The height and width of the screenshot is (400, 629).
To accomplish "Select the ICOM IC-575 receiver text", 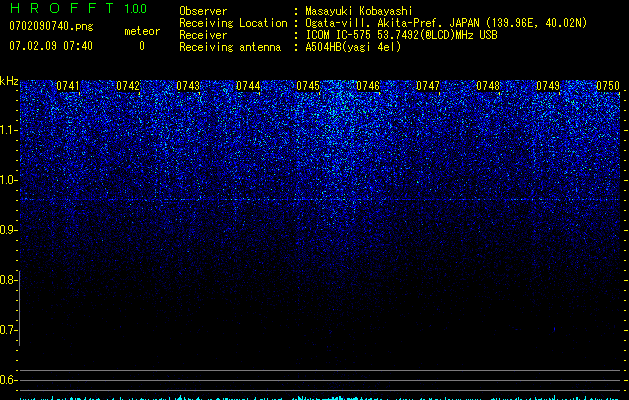I will point(401,35).
